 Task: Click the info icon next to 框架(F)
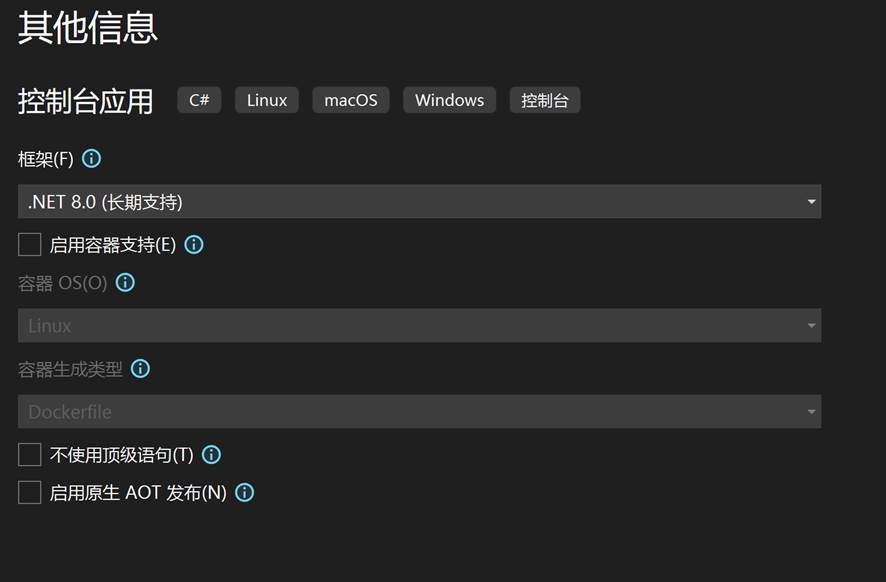tap(91, 158)
